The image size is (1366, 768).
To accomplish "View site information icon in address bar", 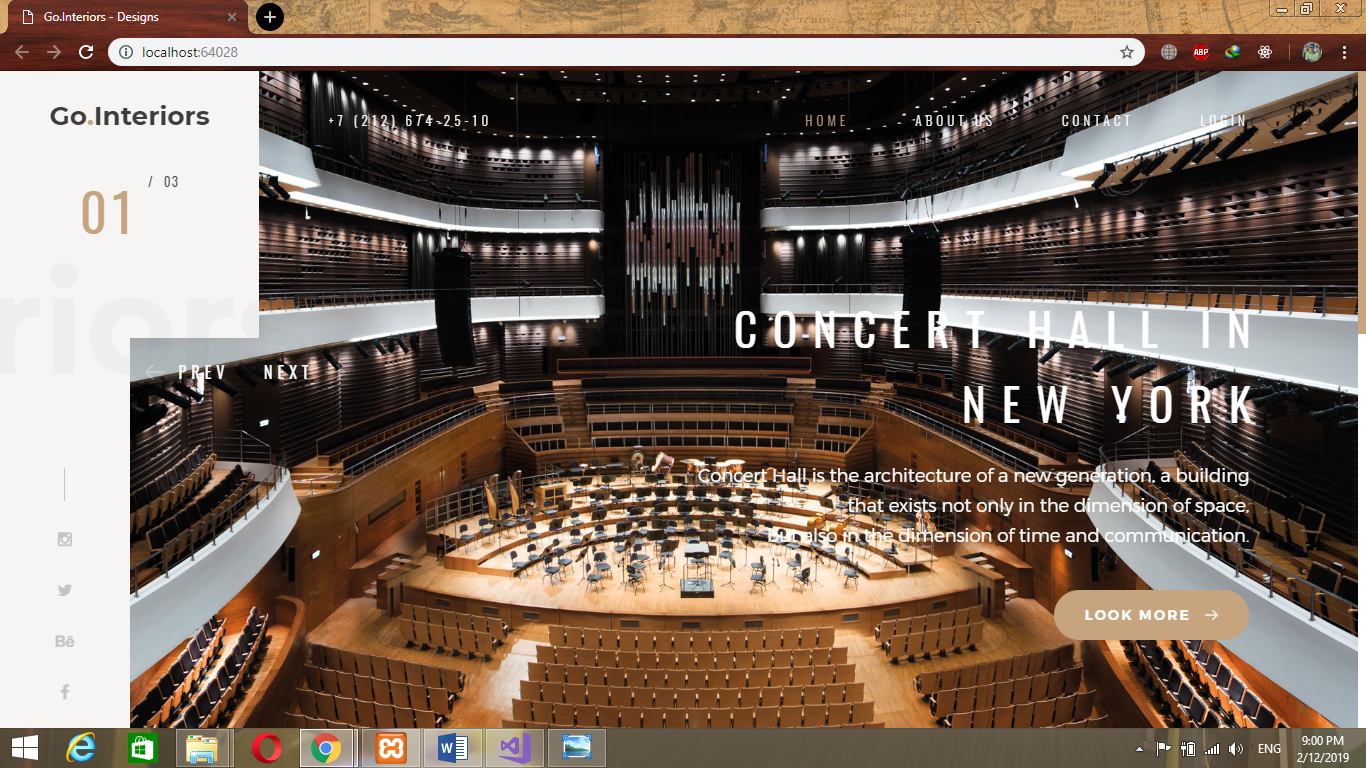I will 126,52.
